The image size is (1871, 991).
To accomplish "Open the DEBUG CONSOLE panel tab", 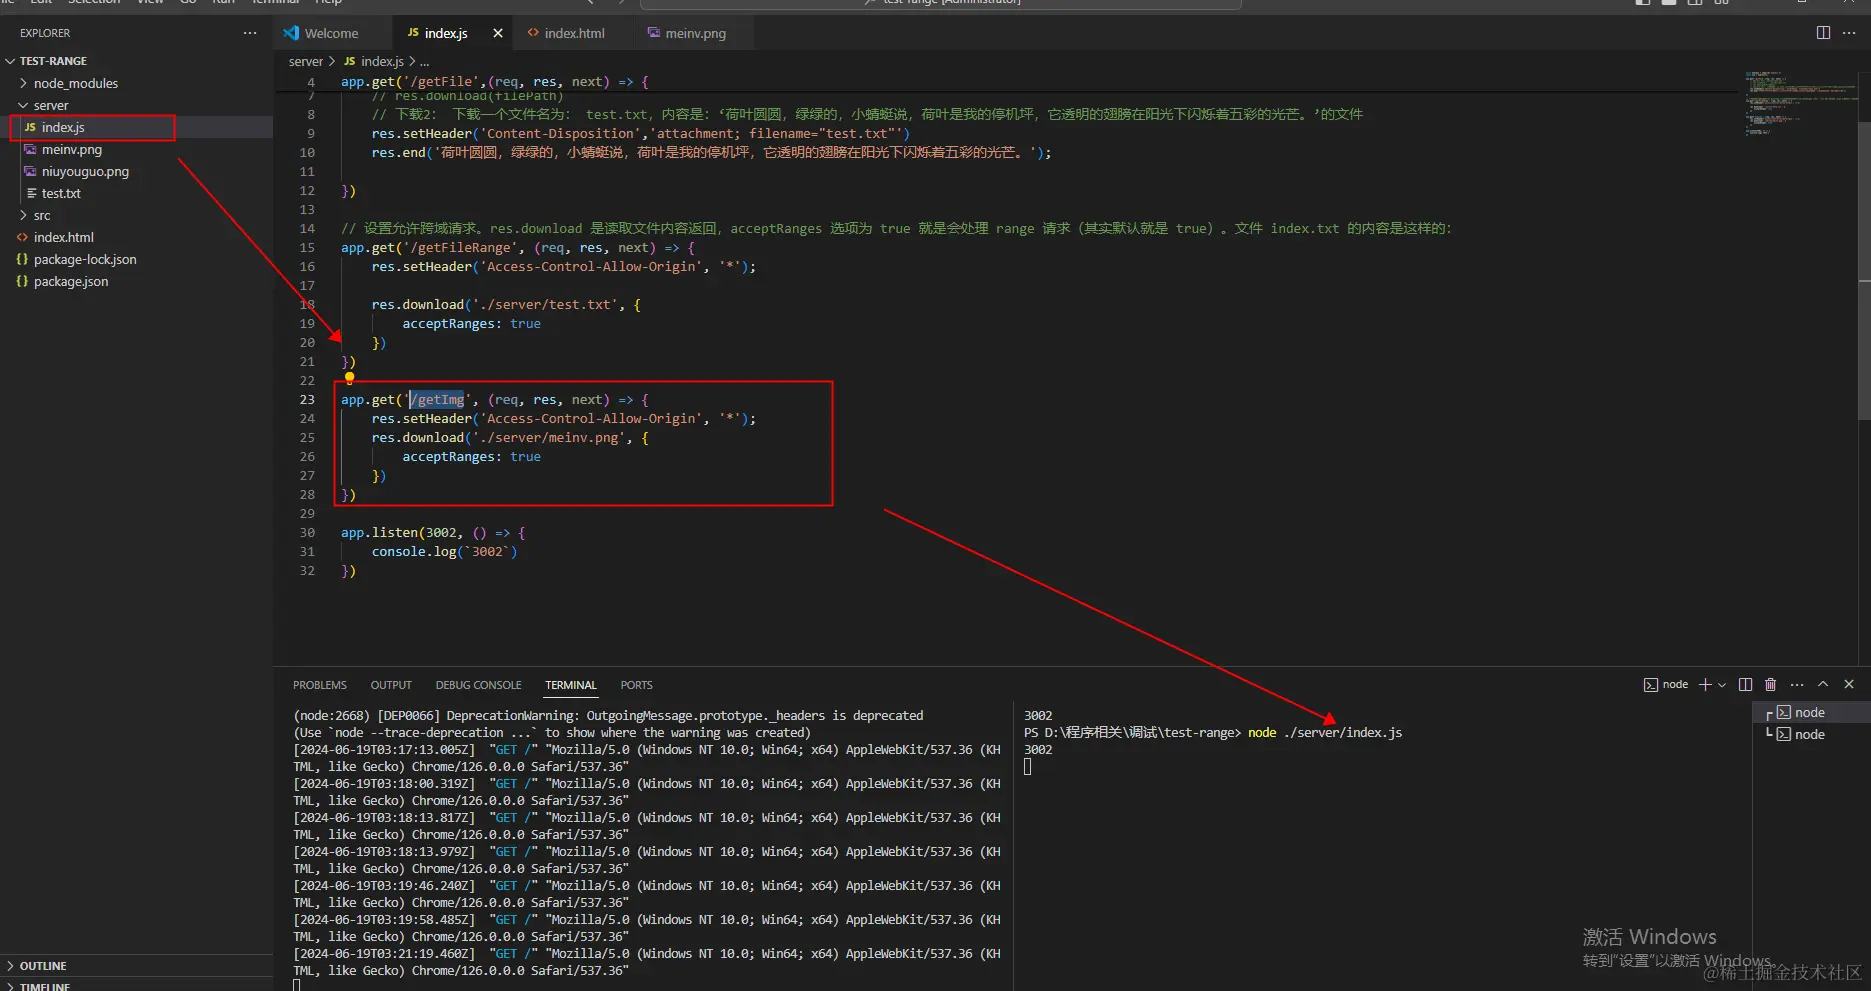I will [x=478, y=685].
